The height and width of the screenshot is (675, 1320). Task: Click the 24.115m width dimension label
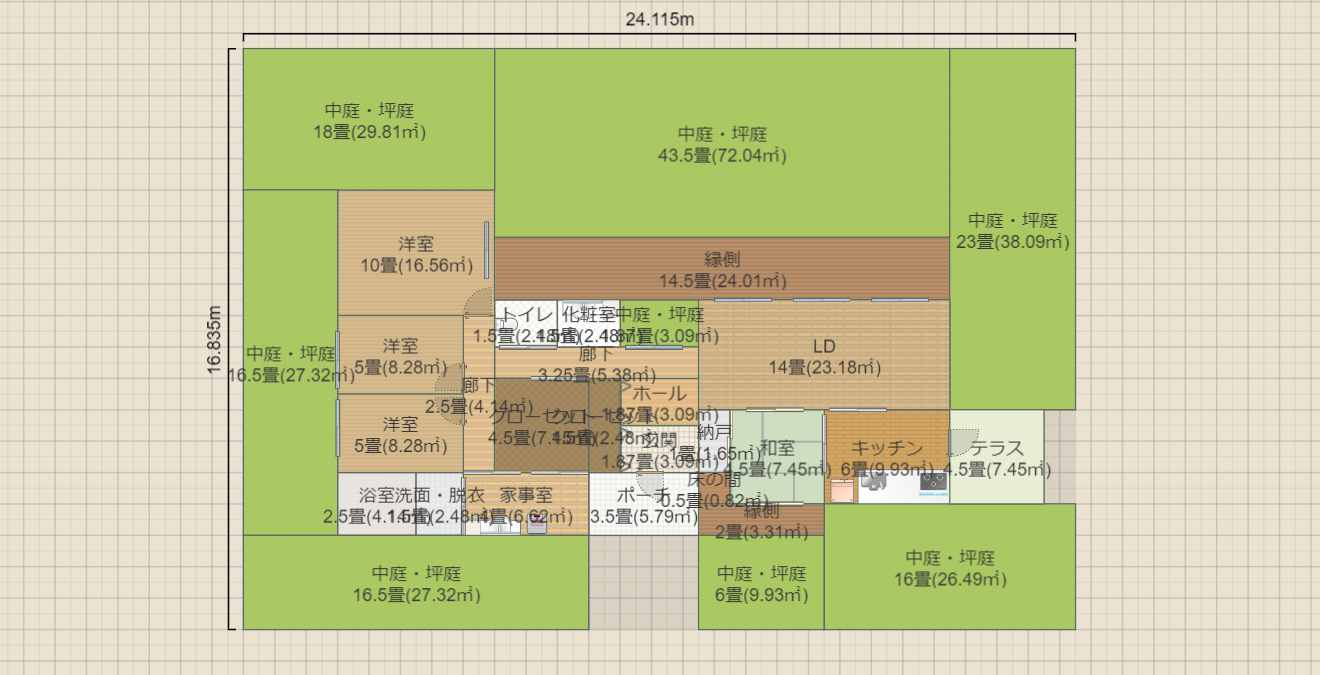point(659,18)
